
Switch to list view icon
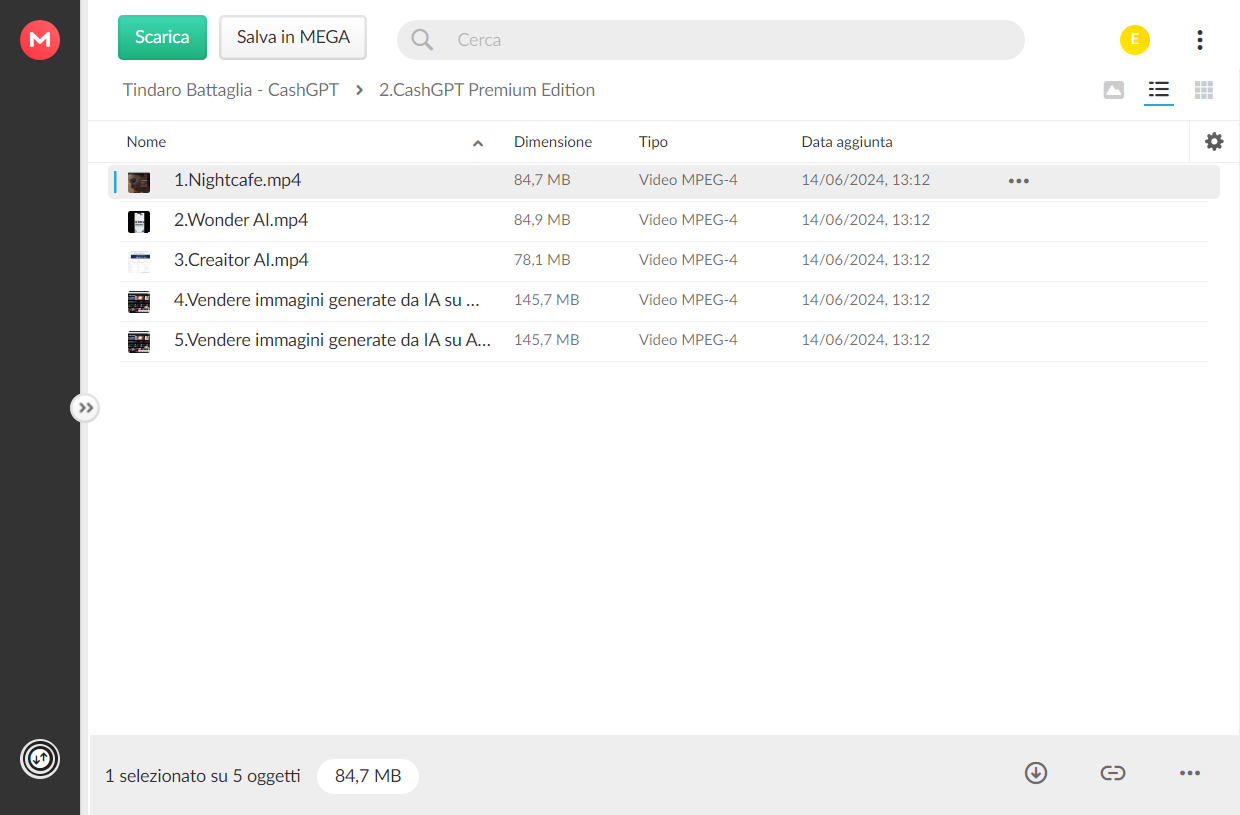tap(1159, 90)
